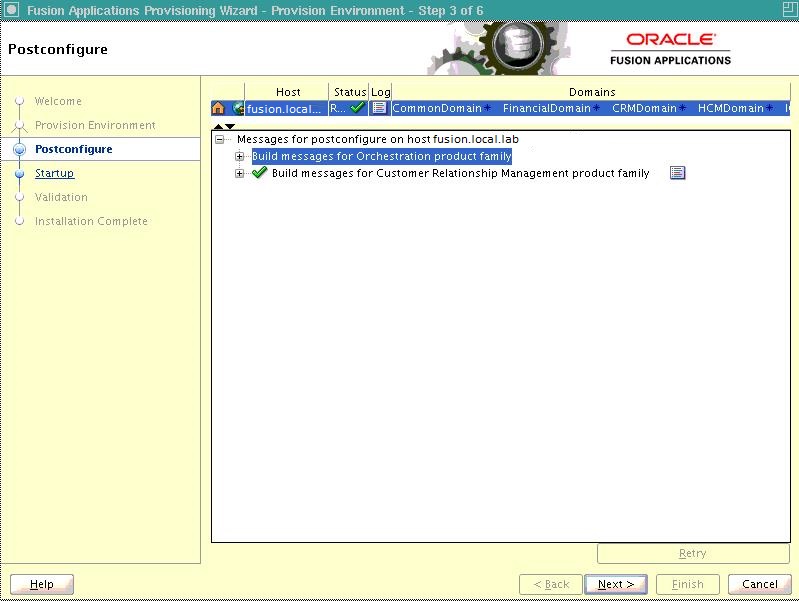
Task: Click FinancialDomain in the Domains cell
Action: pos(547,108)
